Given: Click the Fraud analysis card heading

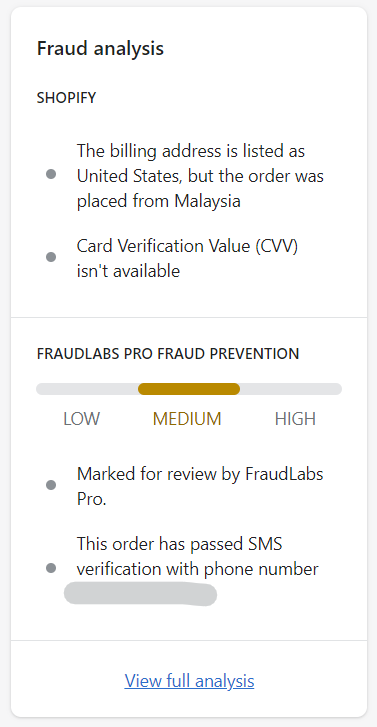Looking at the screenshot, I should coord(100,48).
